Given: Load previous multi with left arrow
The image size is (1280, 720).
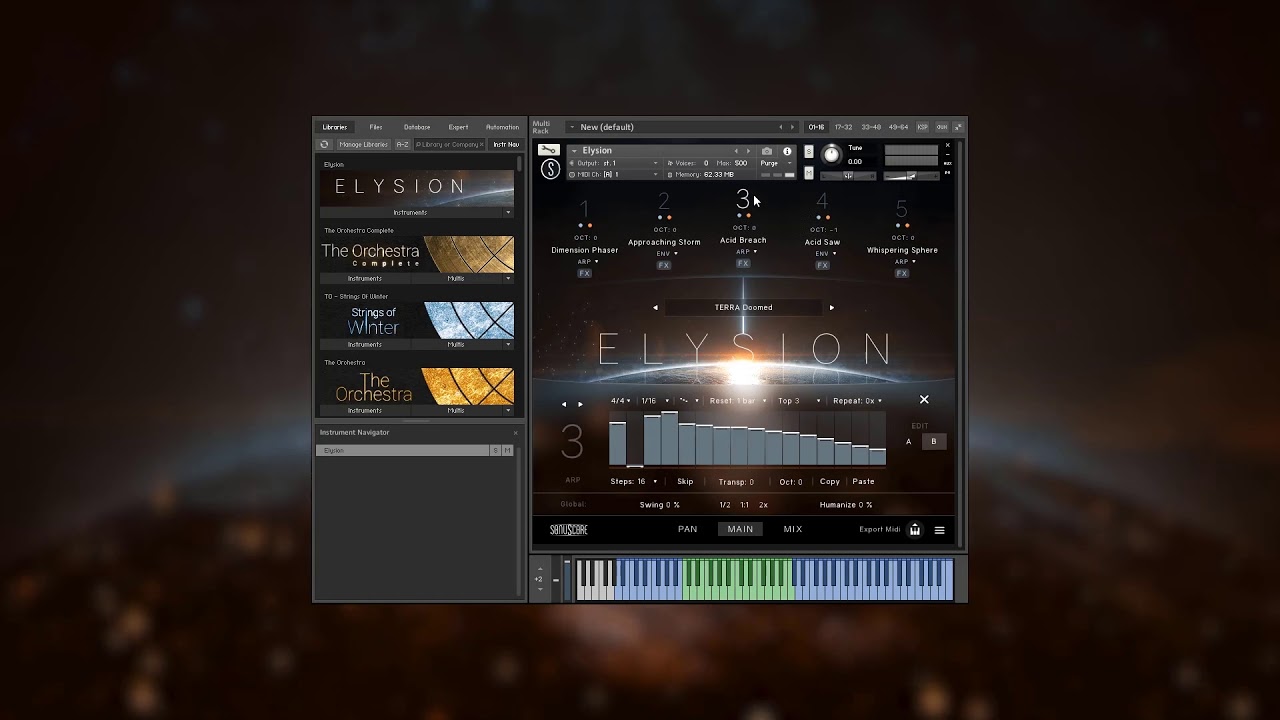Looking at the screenshot, I should click(781, 127).
